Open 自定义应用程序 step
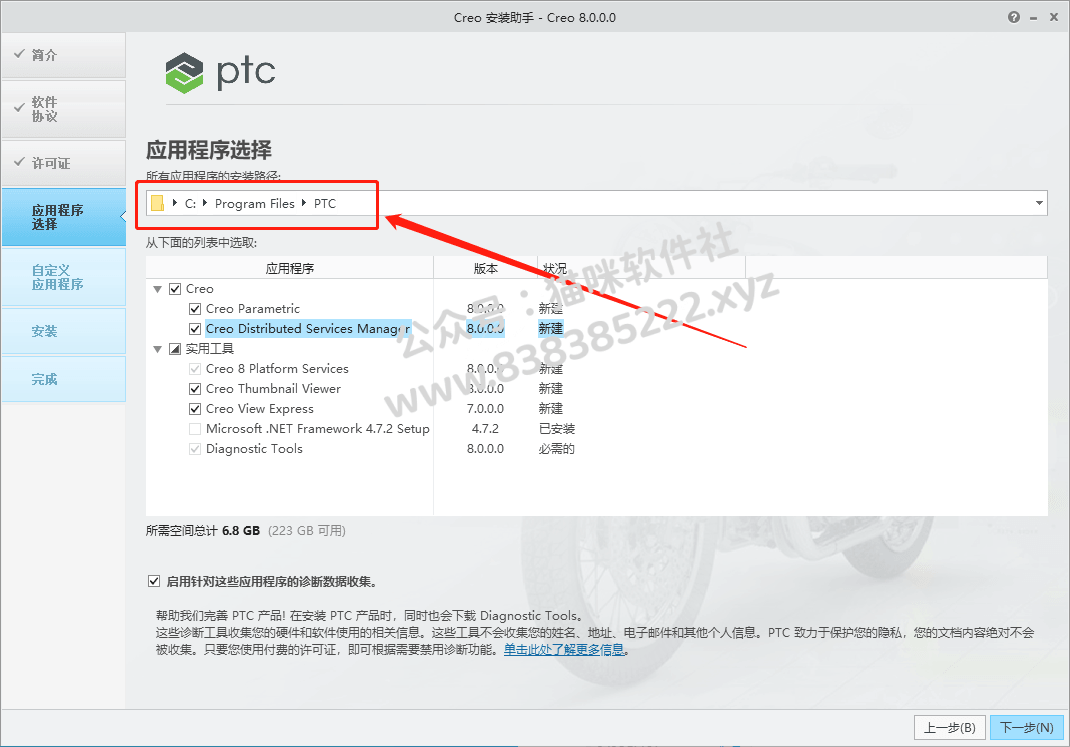Viewport: 1070px width, 747px height. [x=63, y=277]
